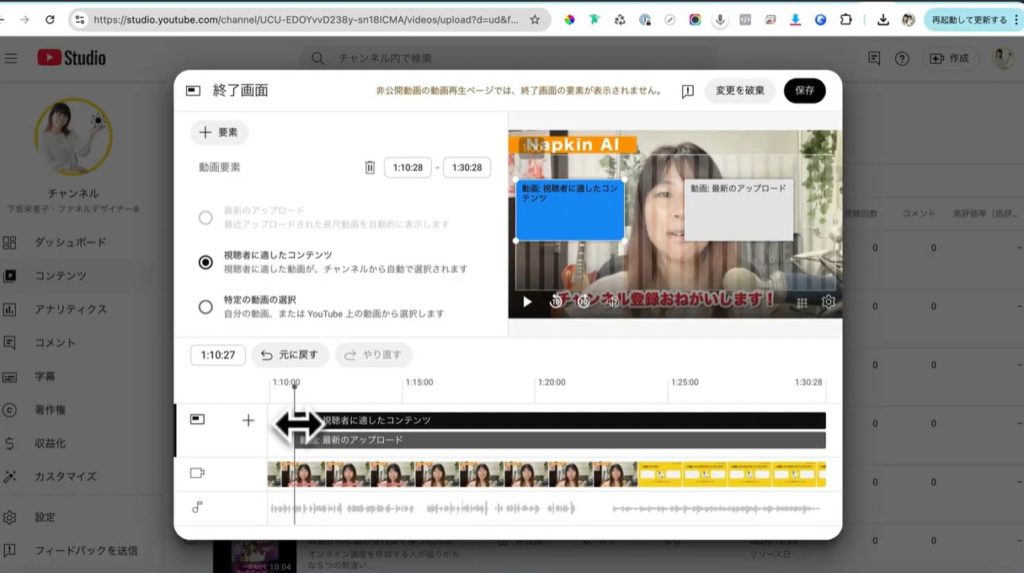
Task: Click the 1:15:00 mark on timeline ruler
Action: click(x=419, y=383)
